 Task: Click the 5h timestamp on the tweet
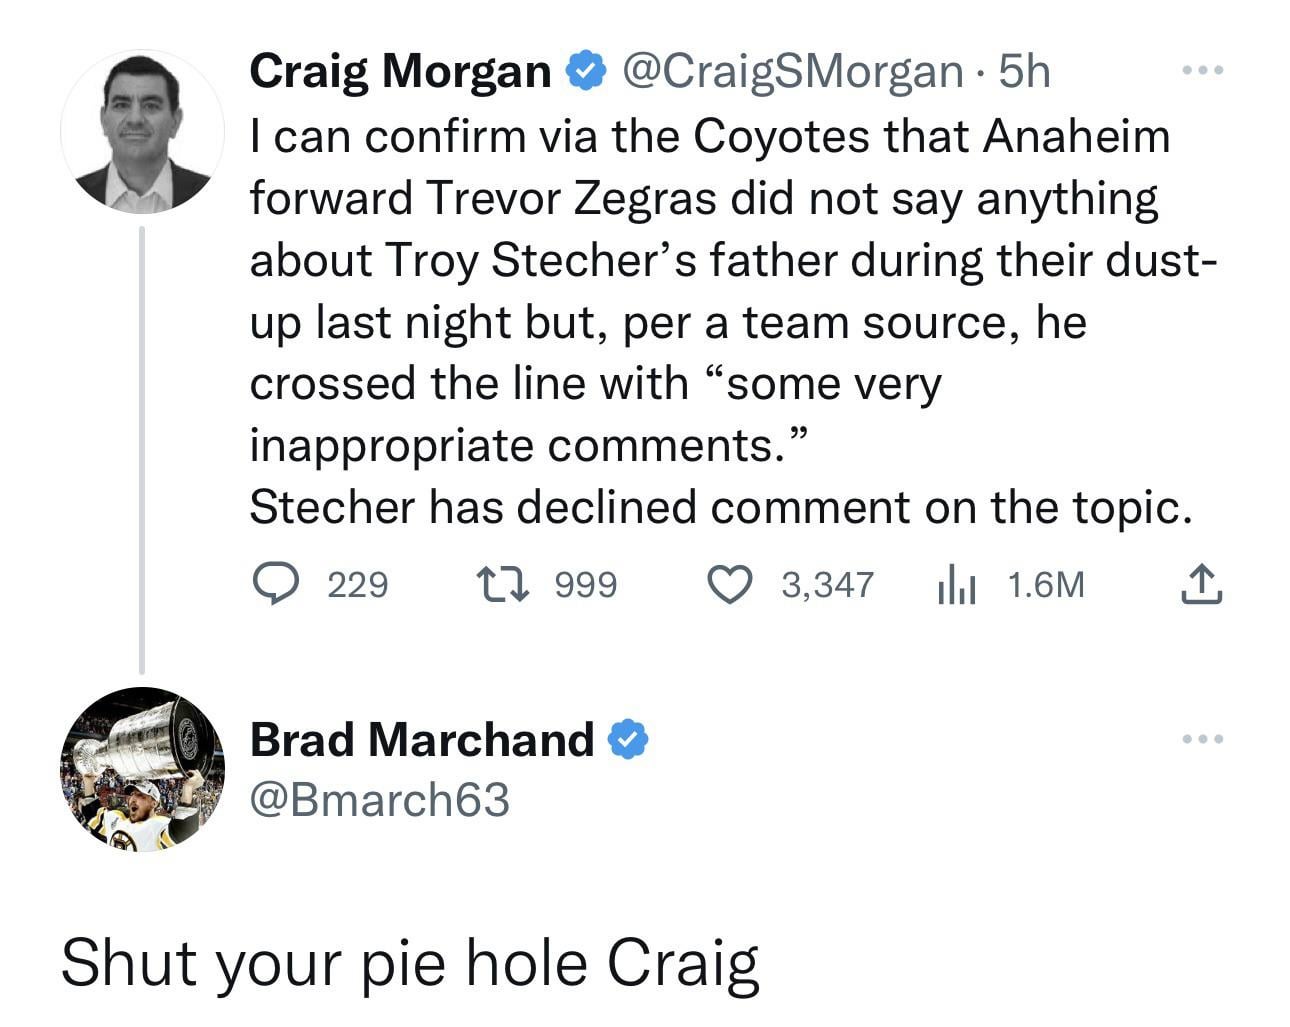tap(1025, 71)
